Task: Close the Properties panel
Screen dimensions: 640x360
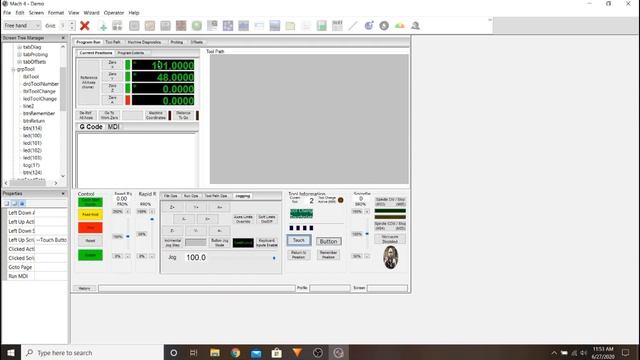Action: [x=63, y=193]
